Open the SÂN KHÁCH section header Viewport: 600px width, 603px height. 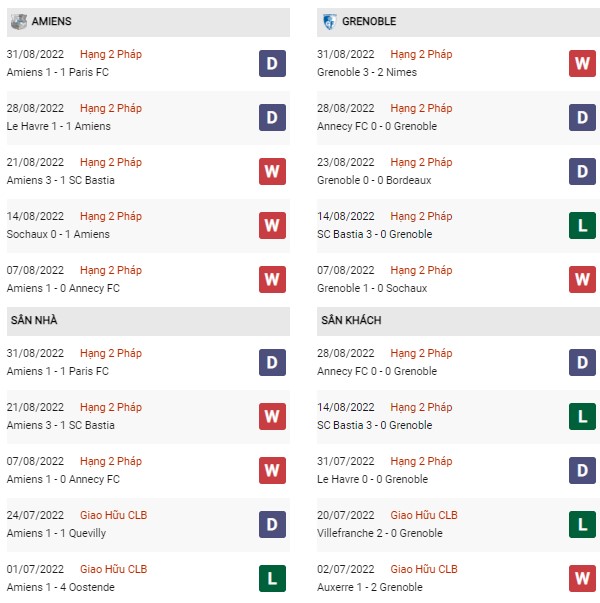[x=458, y=321]
